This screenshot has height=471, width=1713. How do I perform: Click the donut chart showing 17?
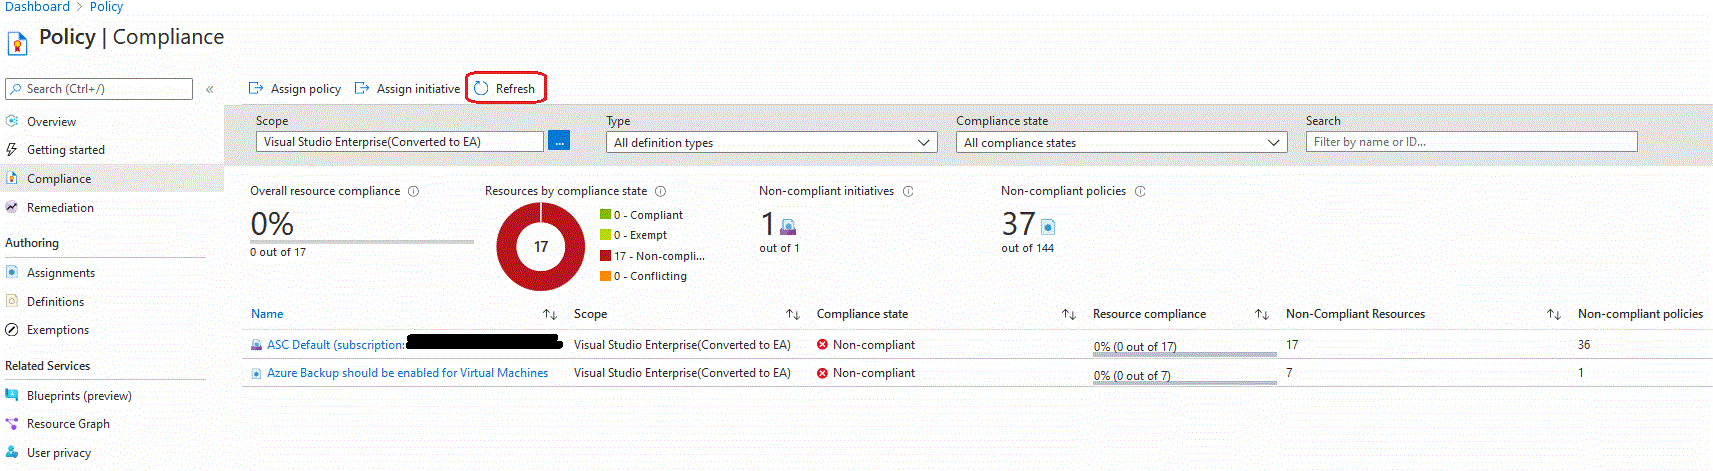(x=541, y=246)
